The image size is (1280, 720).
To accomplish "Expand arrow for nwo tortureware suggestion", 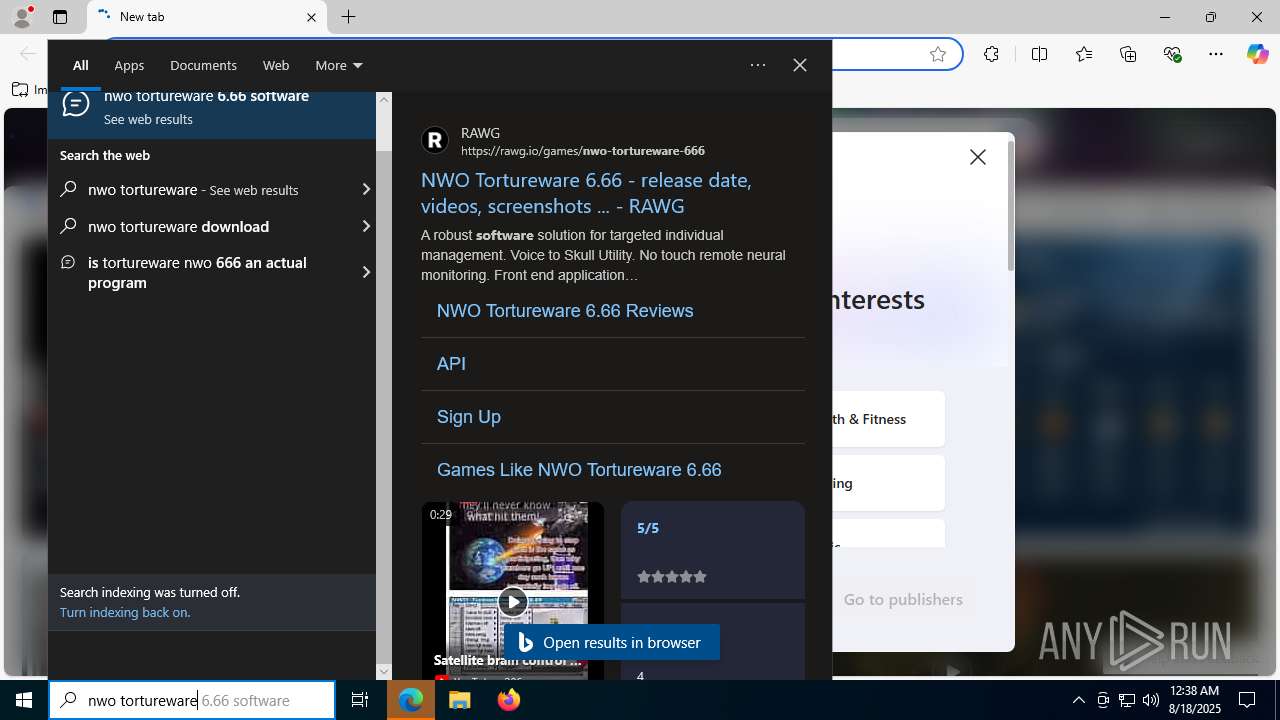I will [x=366, y=190].
